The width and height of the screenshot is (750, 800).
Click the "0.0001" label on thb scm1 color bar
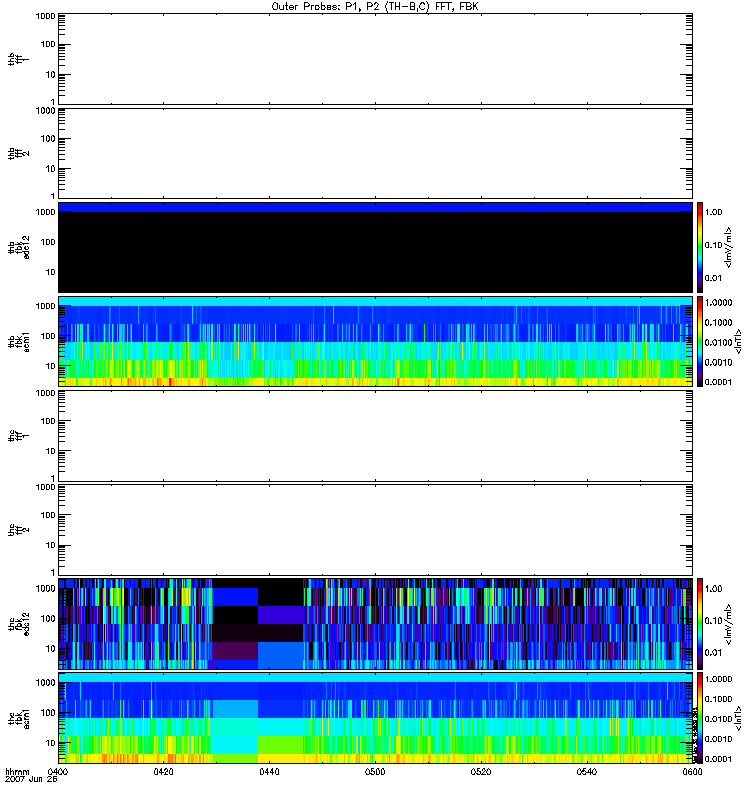point(718,382)
